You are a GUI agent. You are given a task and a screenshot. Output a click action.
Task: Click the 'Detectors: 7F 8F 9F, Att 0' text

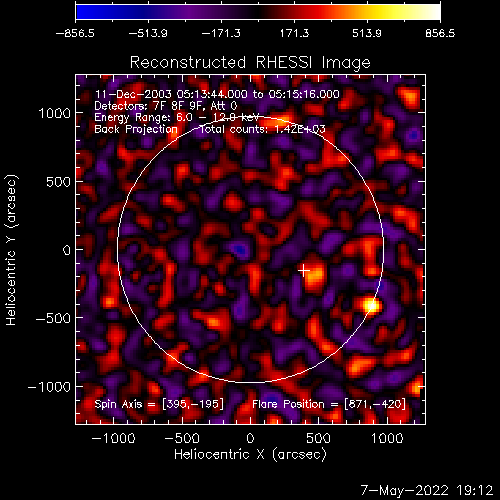coord(166,106)
